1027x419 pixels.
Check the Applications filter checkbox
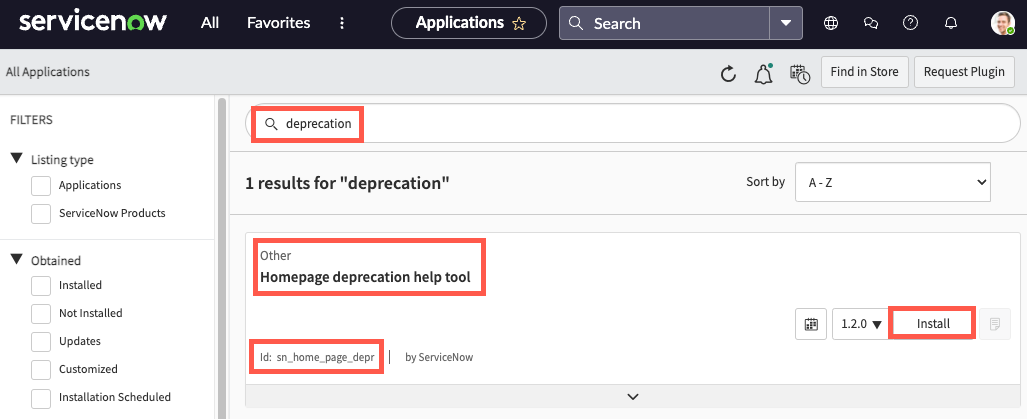click(41, 185)
